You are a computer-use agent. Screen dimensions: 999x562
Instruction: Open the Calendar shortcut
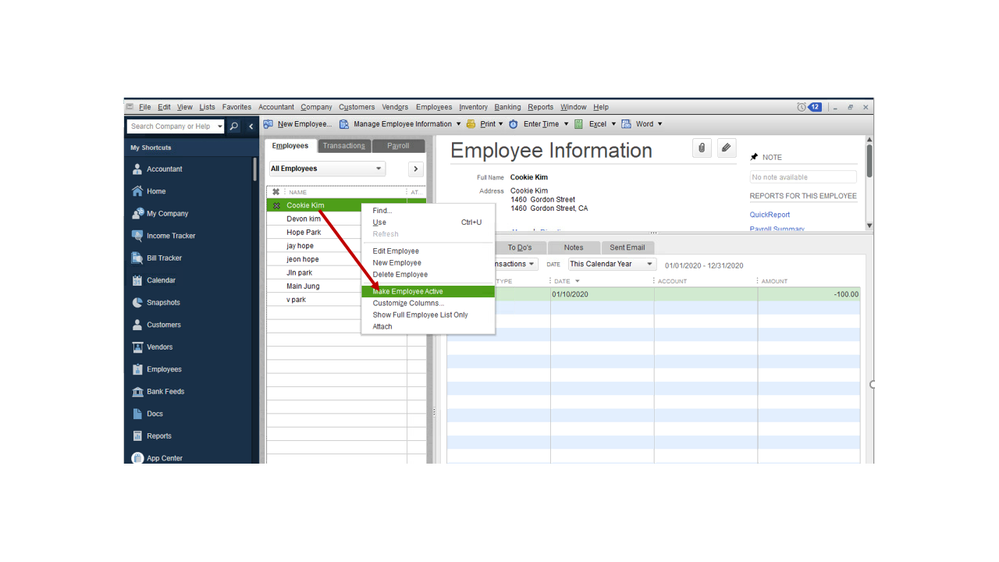161,280
